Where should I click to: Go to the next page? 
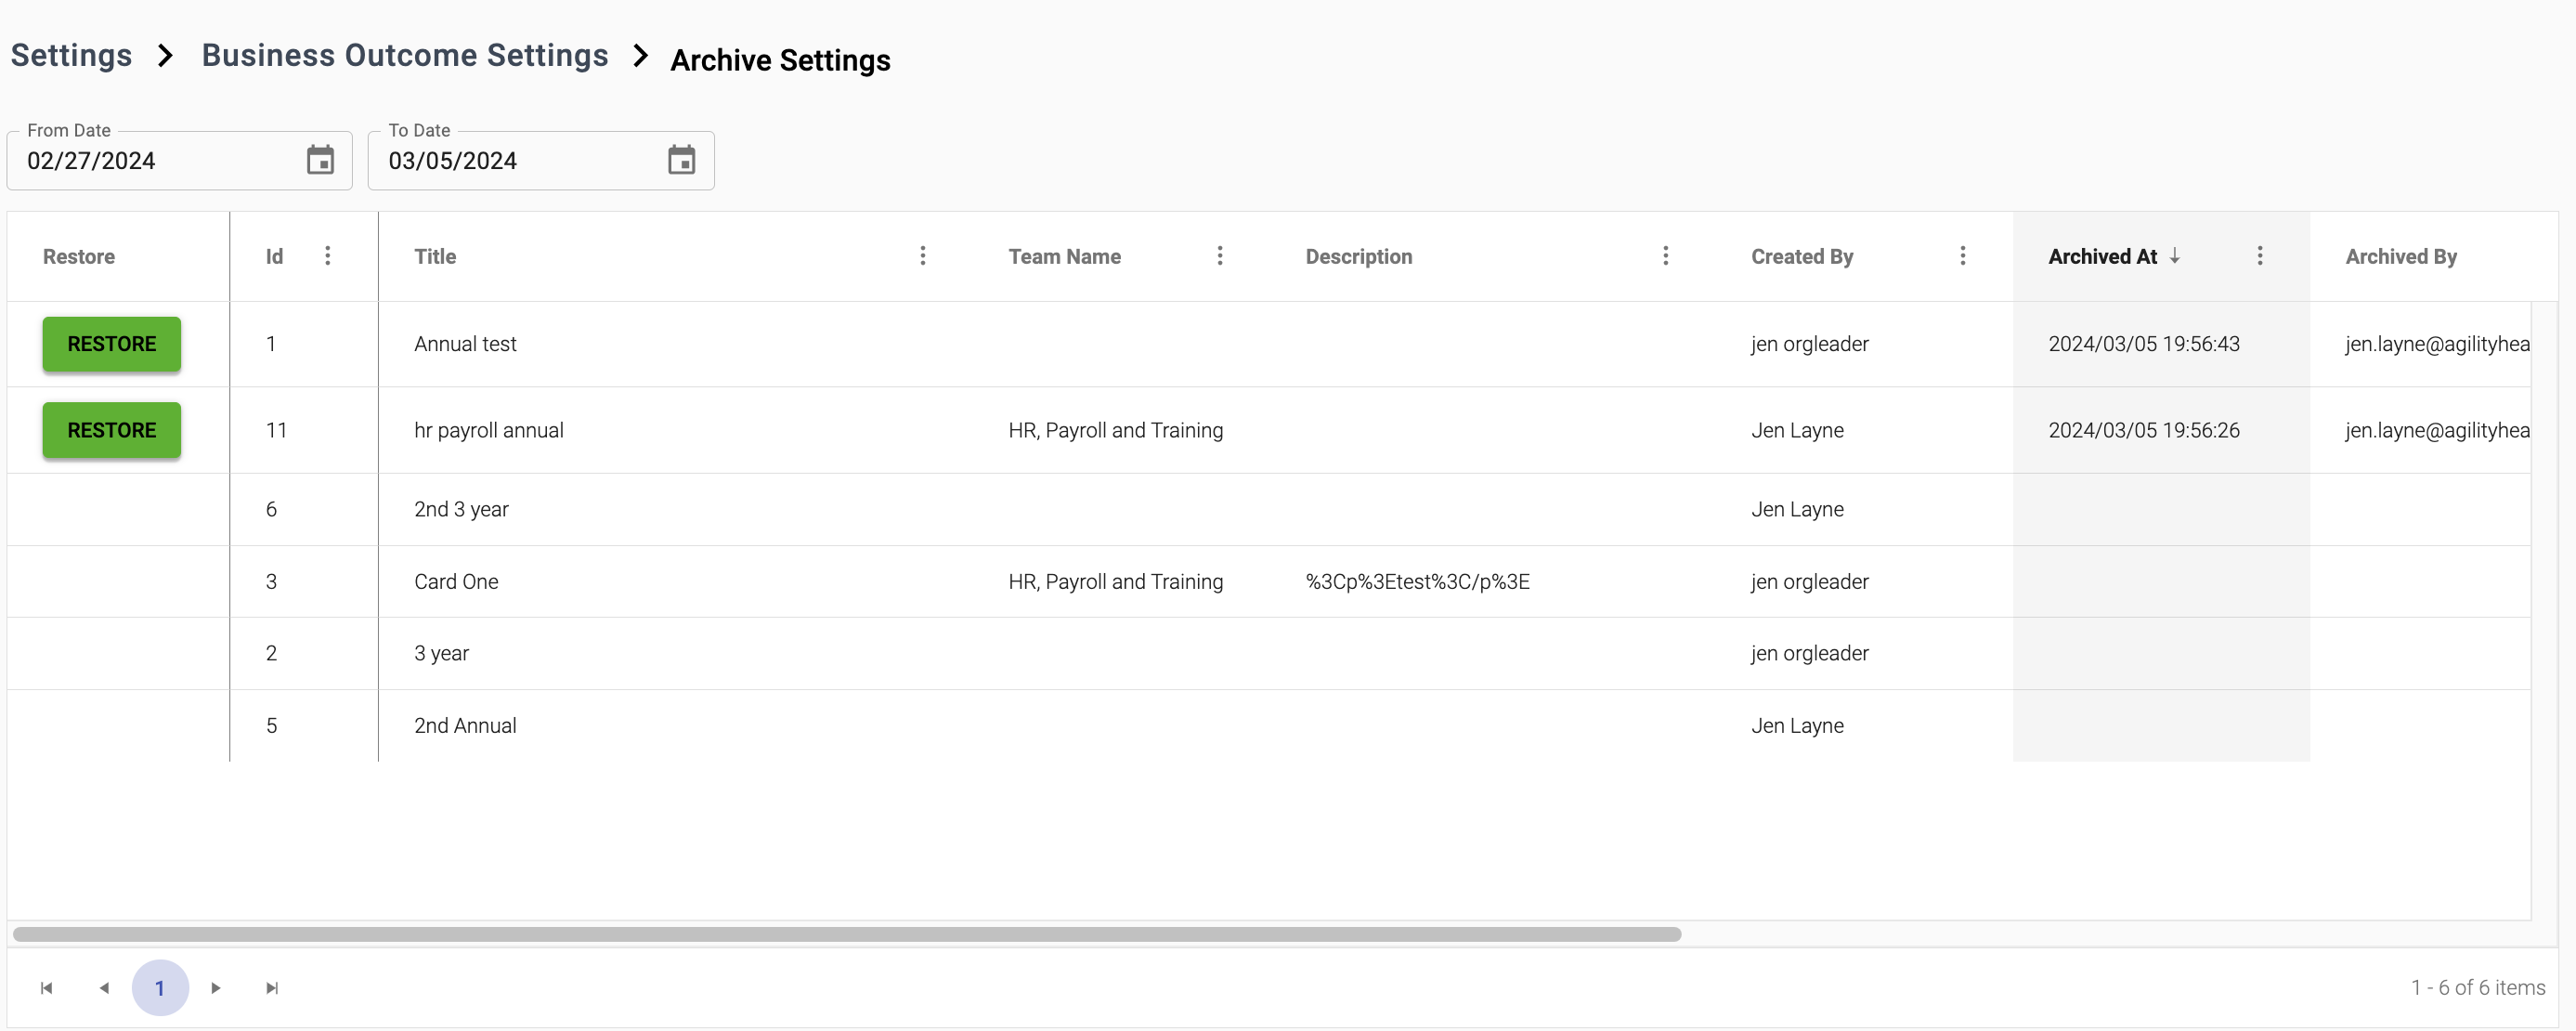pos(216,988)
